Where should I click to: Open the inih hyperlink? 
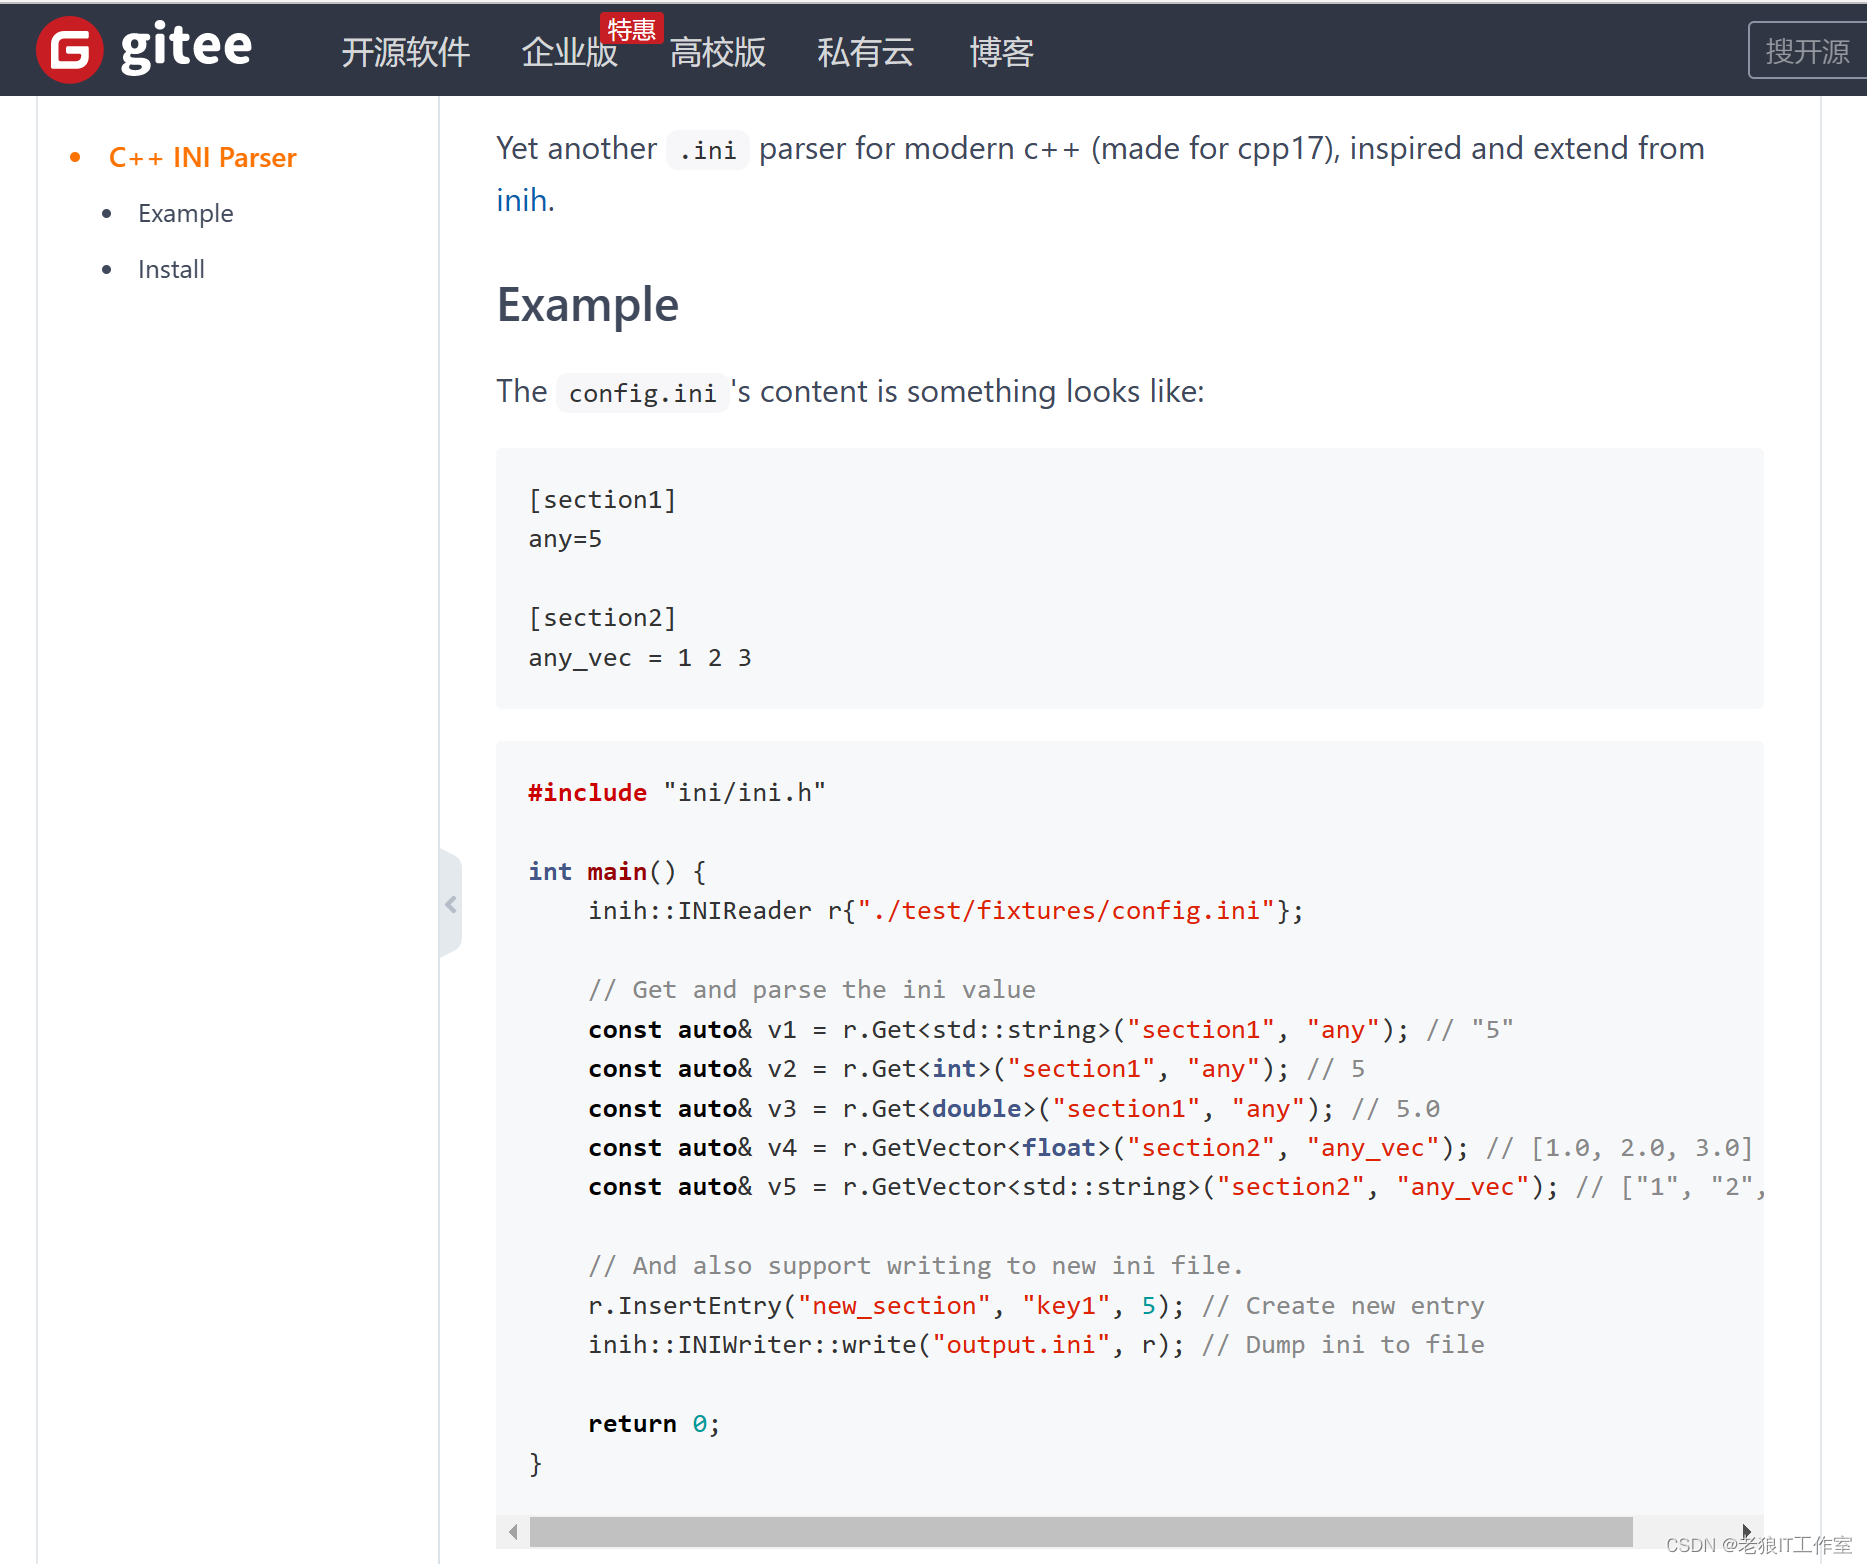point(521,200)
